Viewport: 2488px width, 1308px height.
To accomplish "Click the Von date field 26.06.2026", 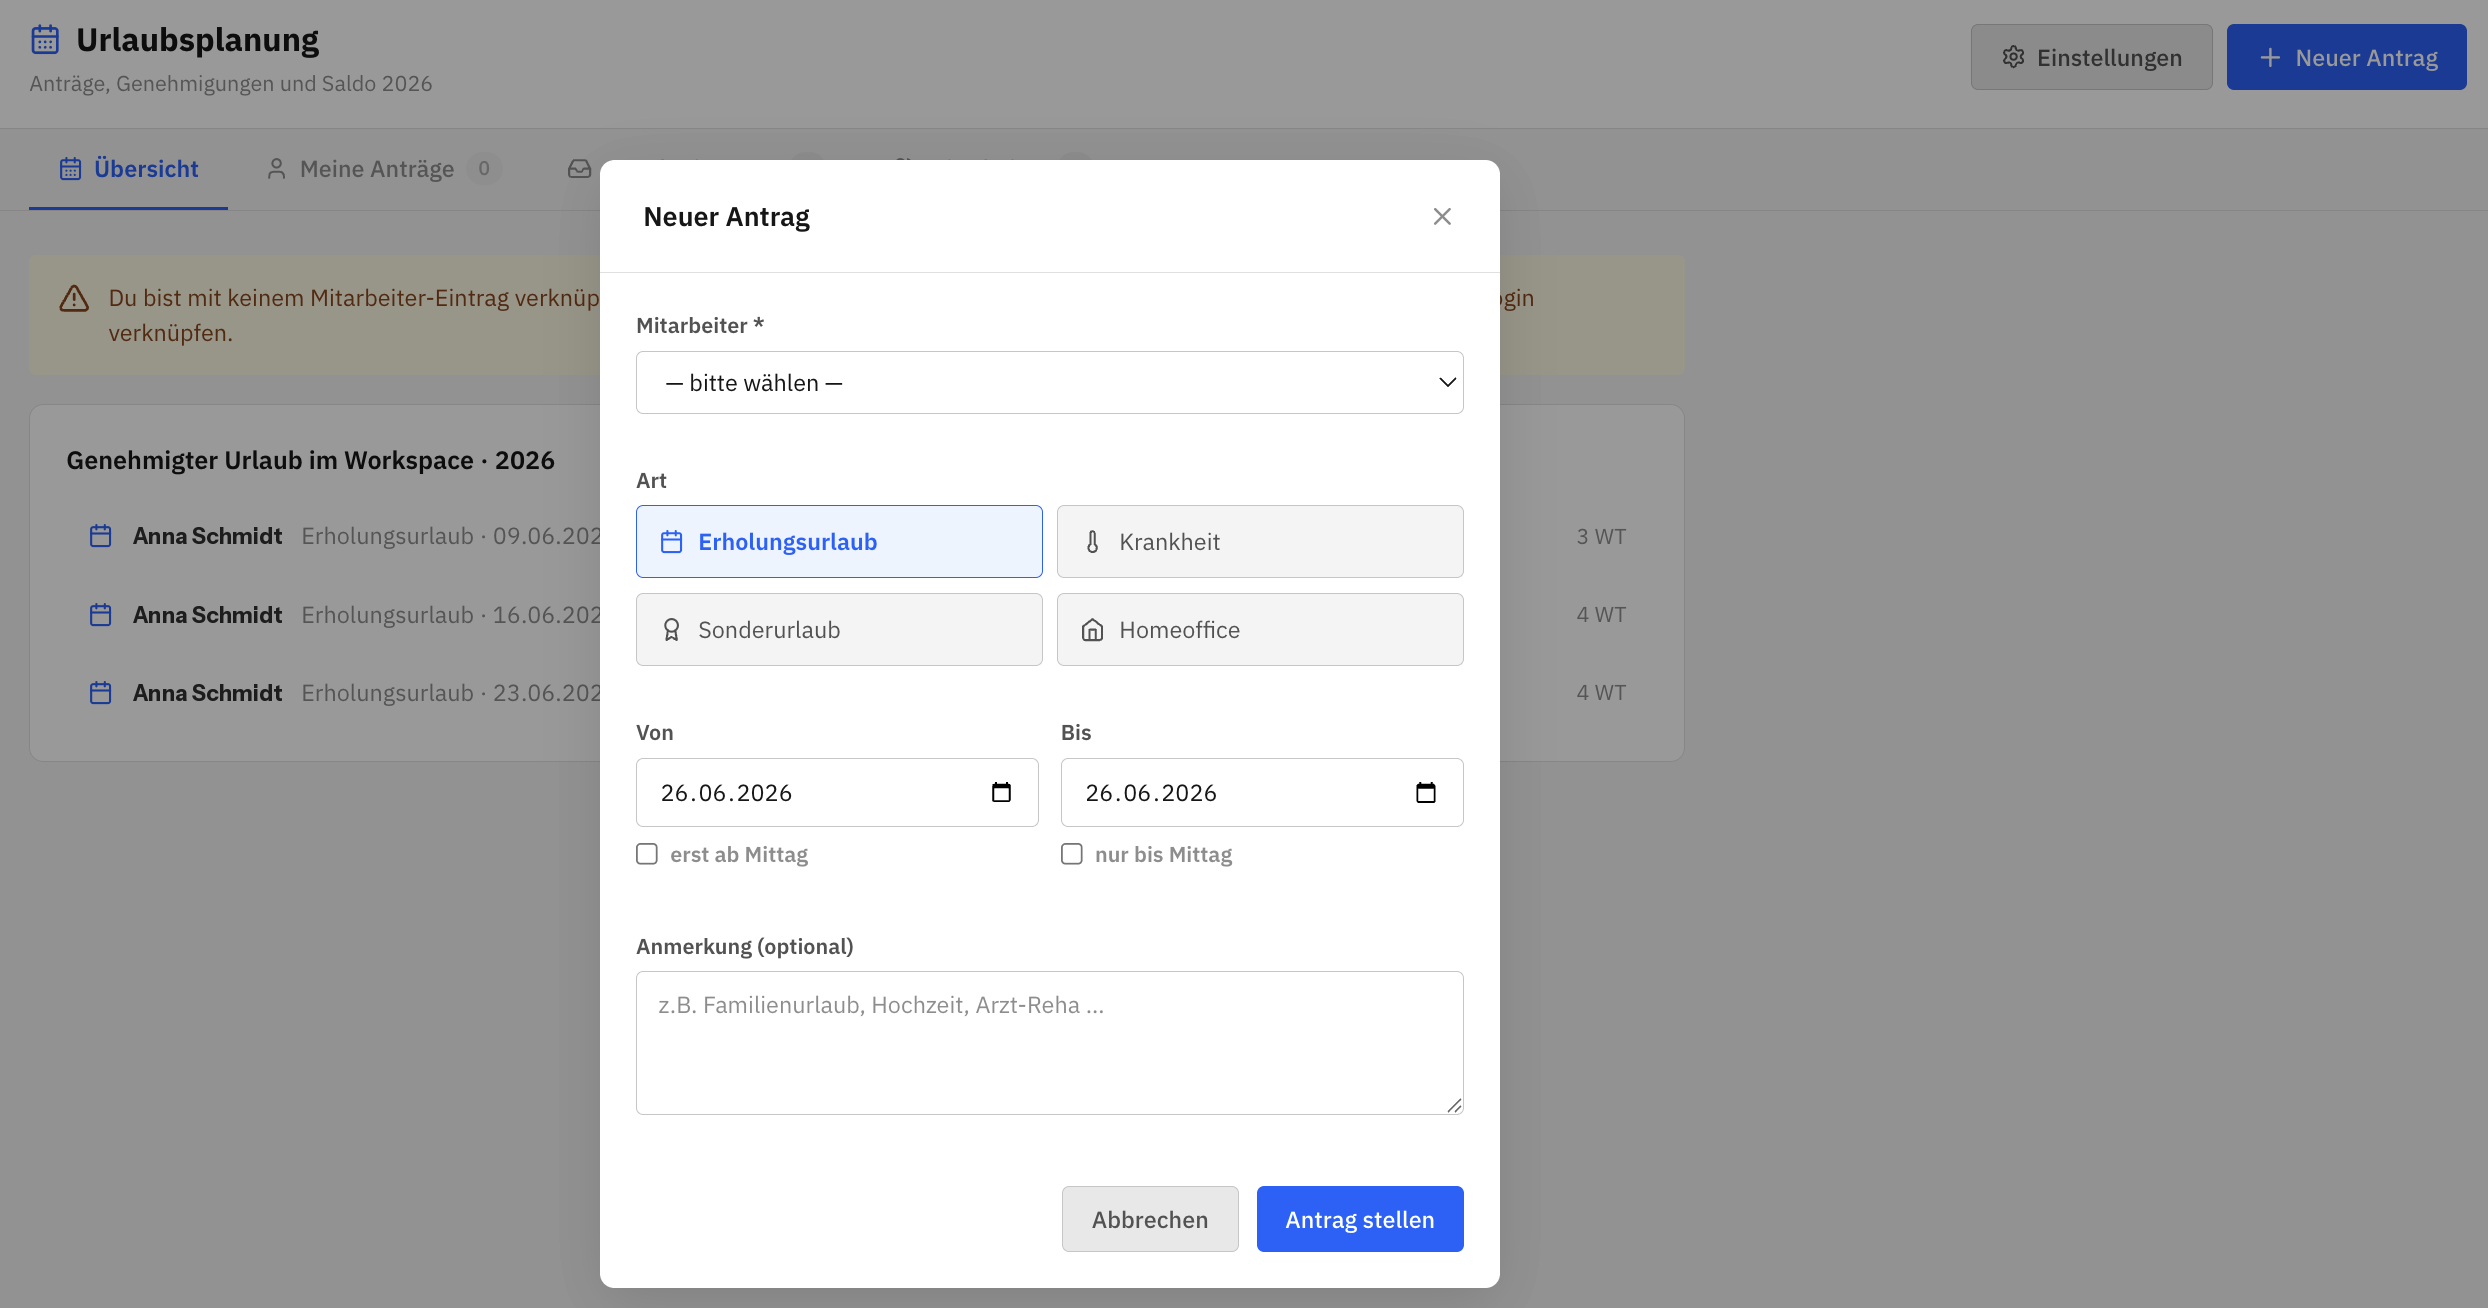I will click(x=837, y=792).
